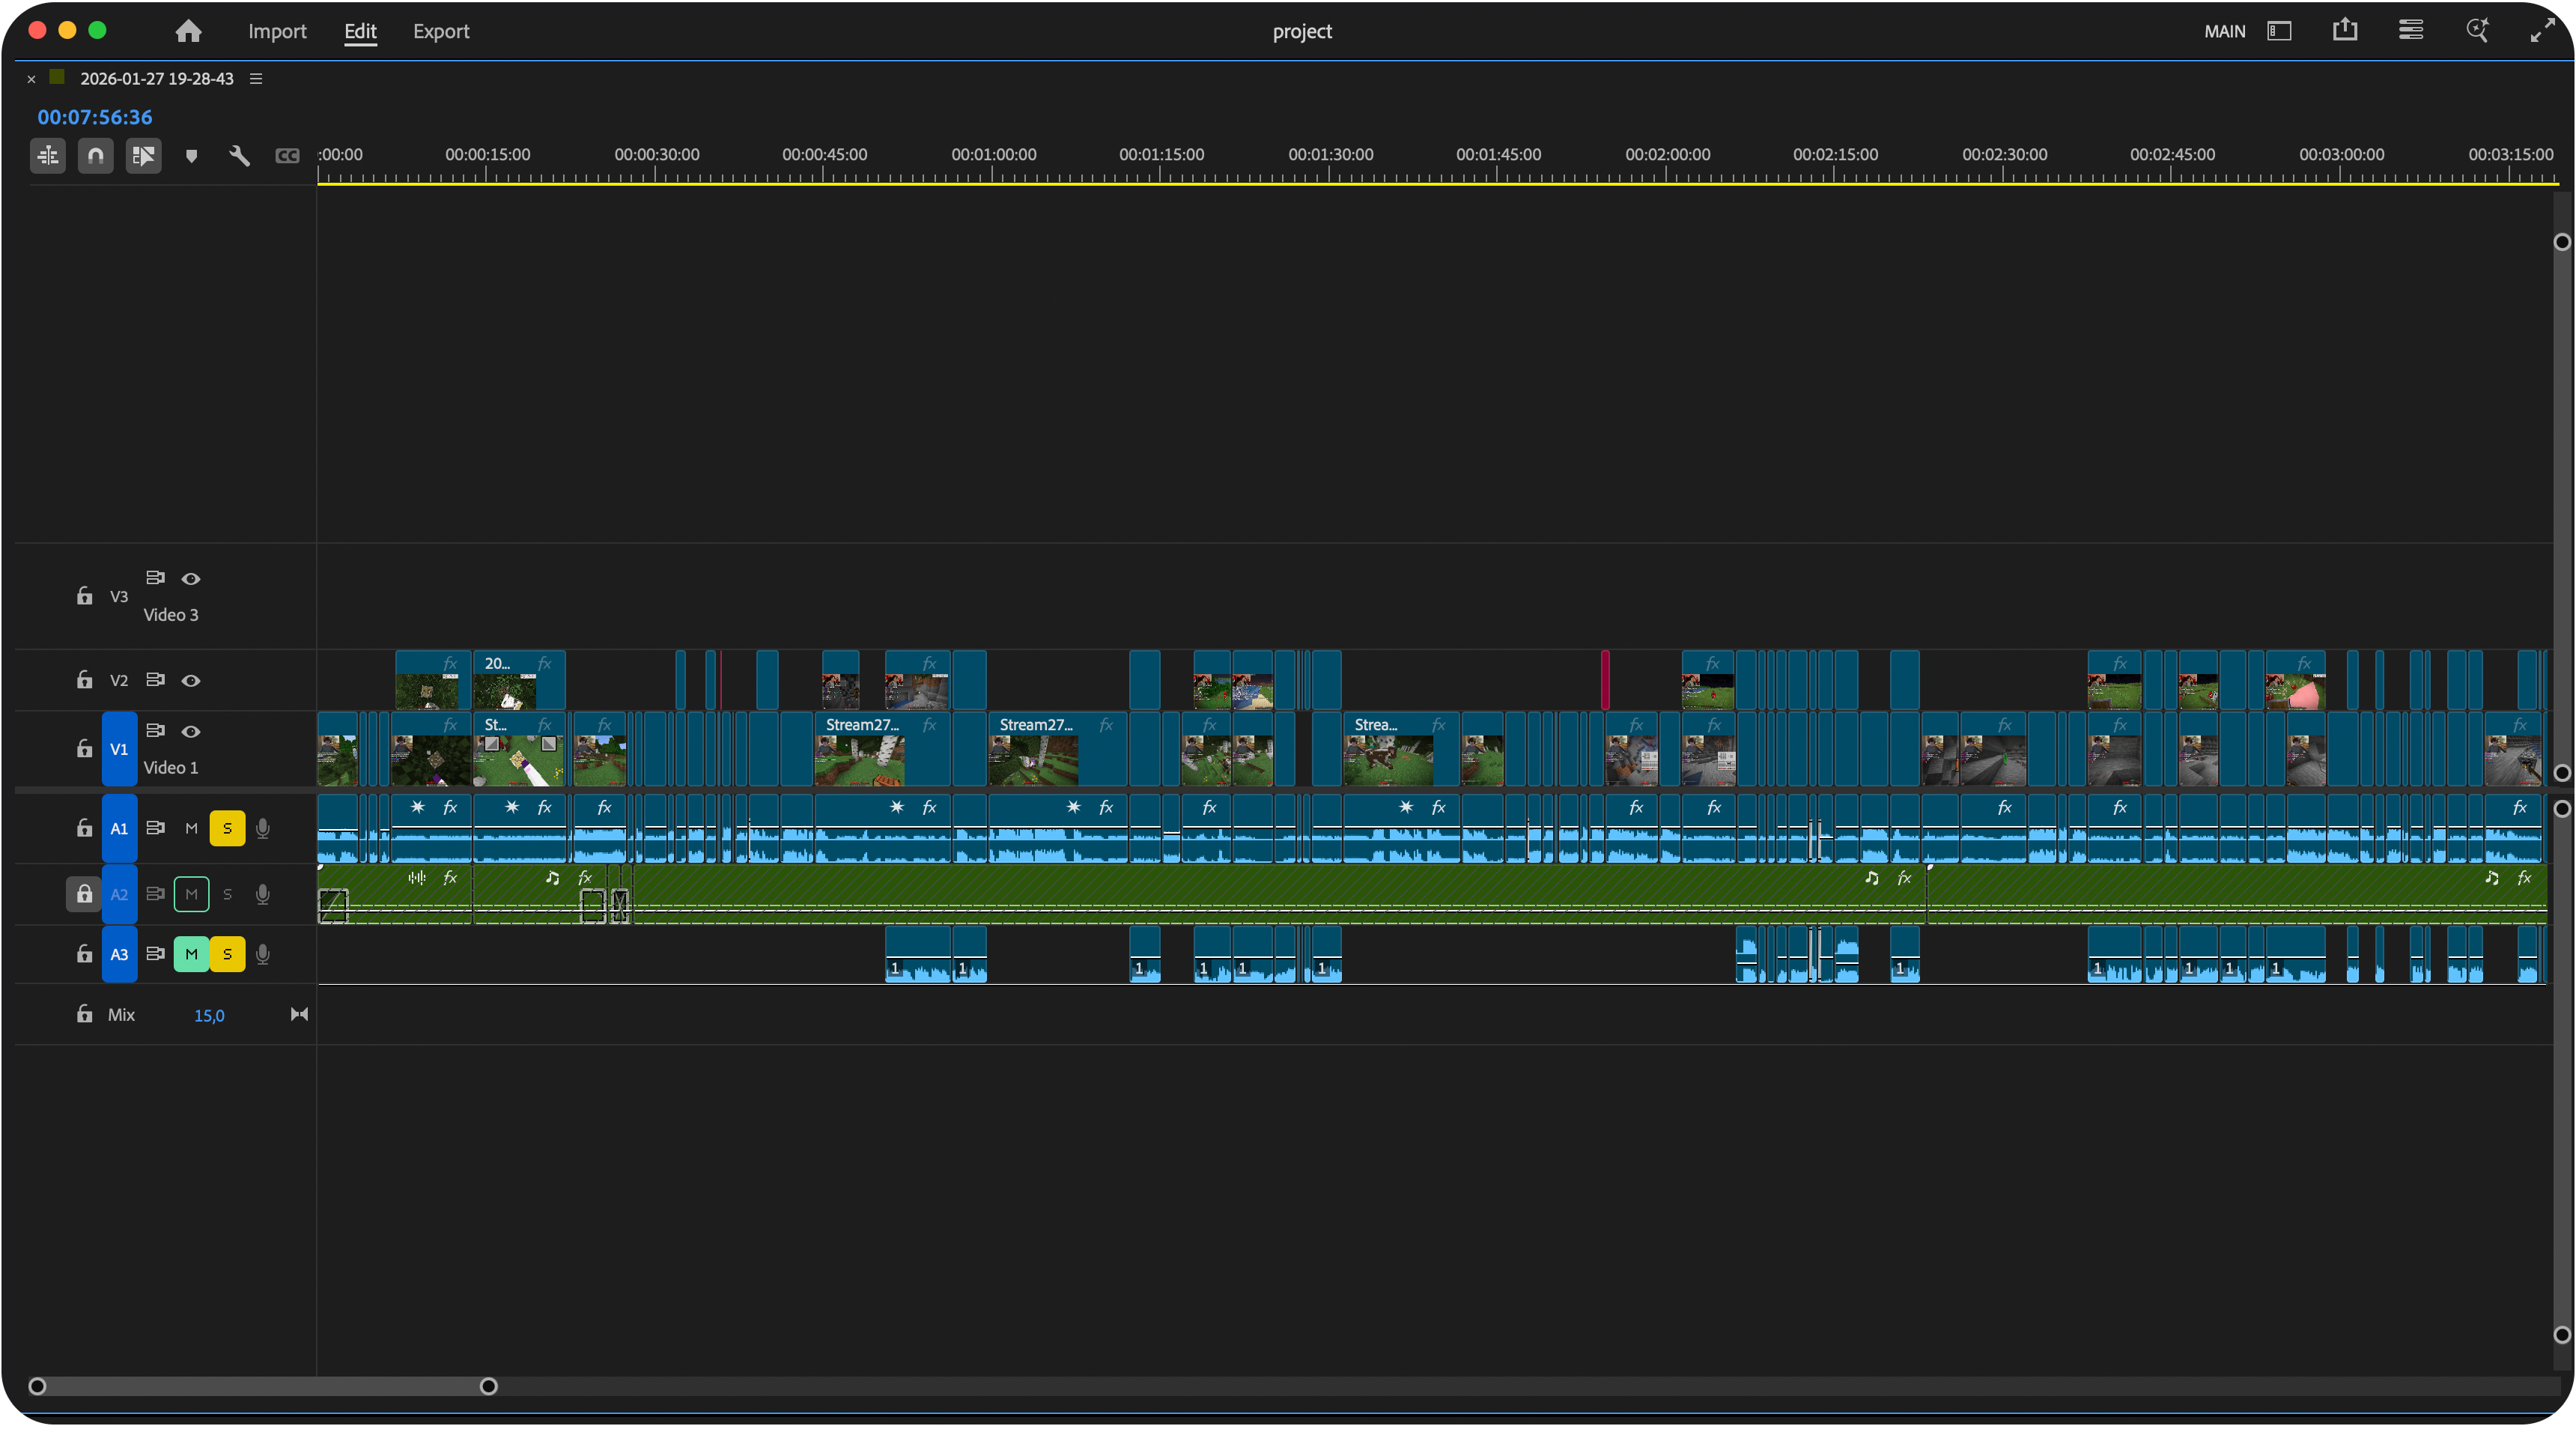The height and width of the screenshot is (1435, 2576).
Task: Open the export share icon top right
Action: (2344, 30)
